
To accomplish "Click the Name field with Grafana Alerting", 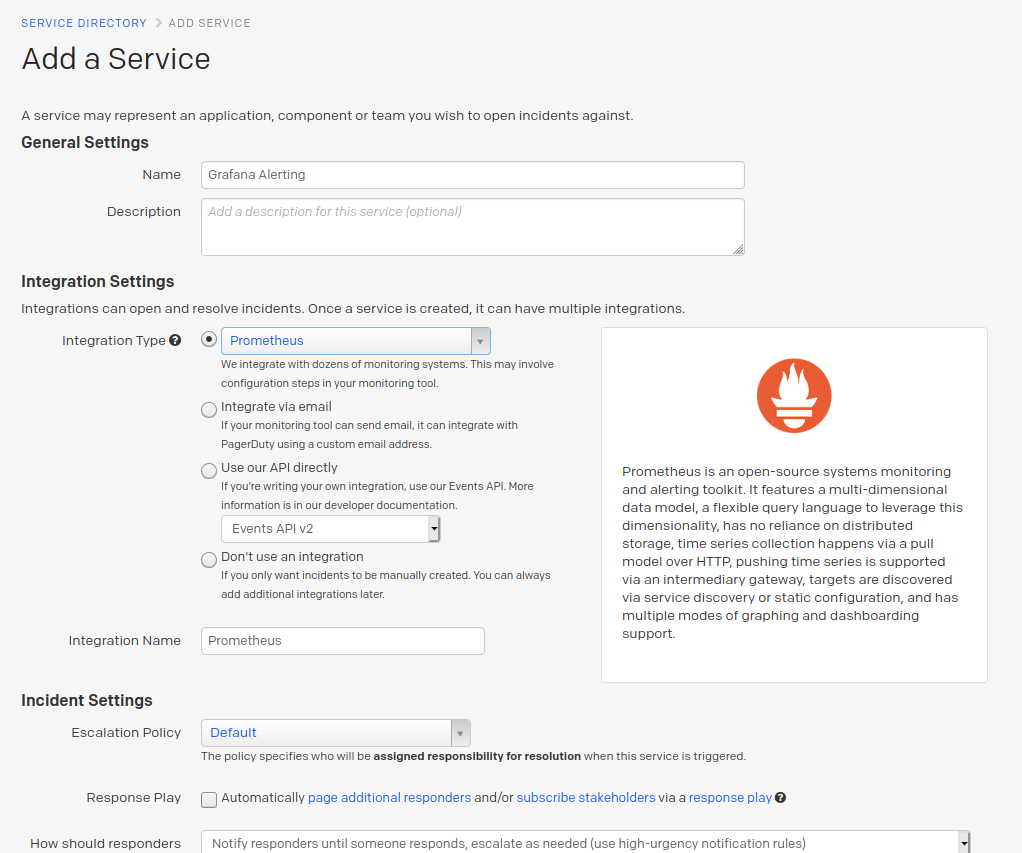I will click(473, 175).
